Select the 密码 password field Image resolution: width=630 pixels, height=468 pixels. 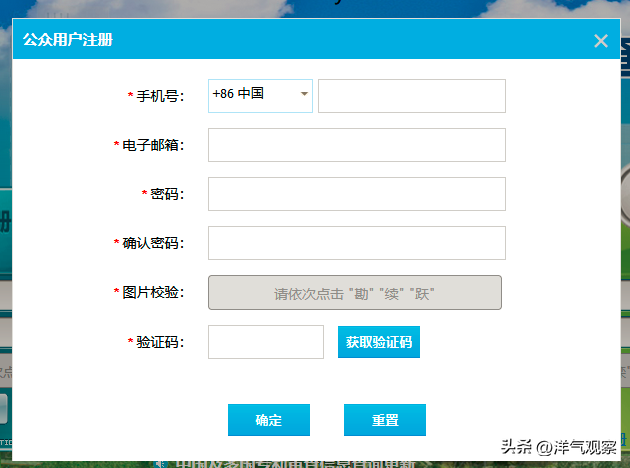[x=356, y=194]
